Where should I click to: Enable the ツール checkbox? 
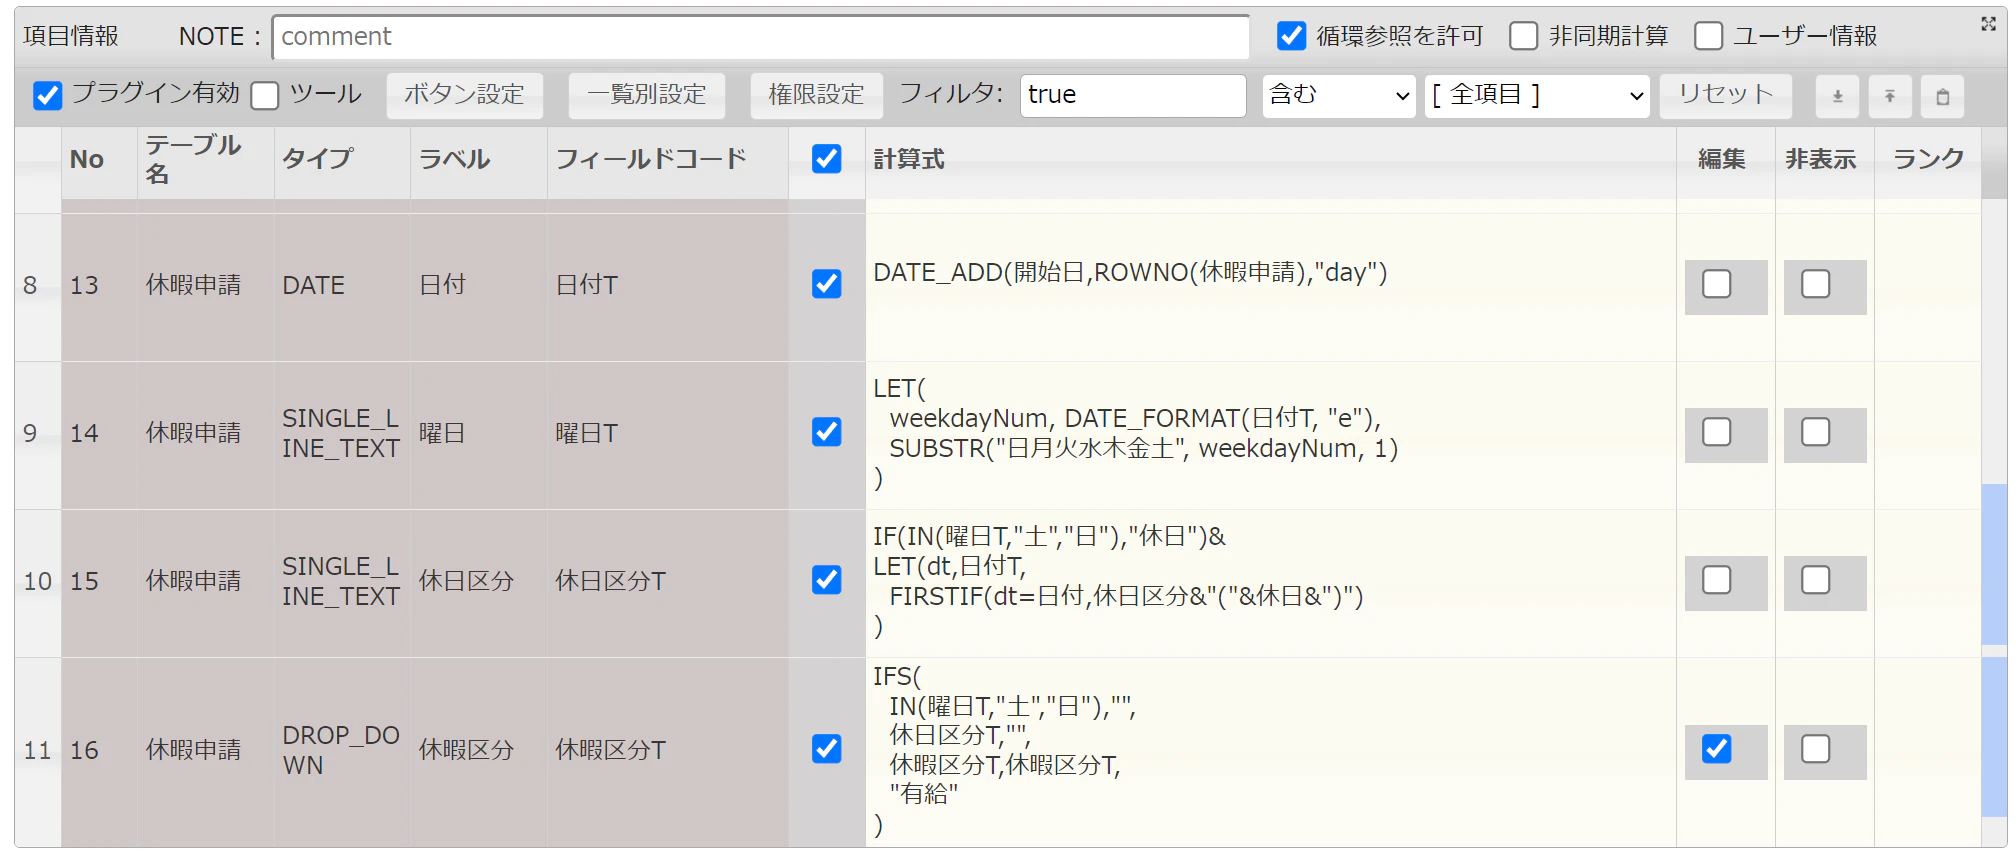(265, 95)
